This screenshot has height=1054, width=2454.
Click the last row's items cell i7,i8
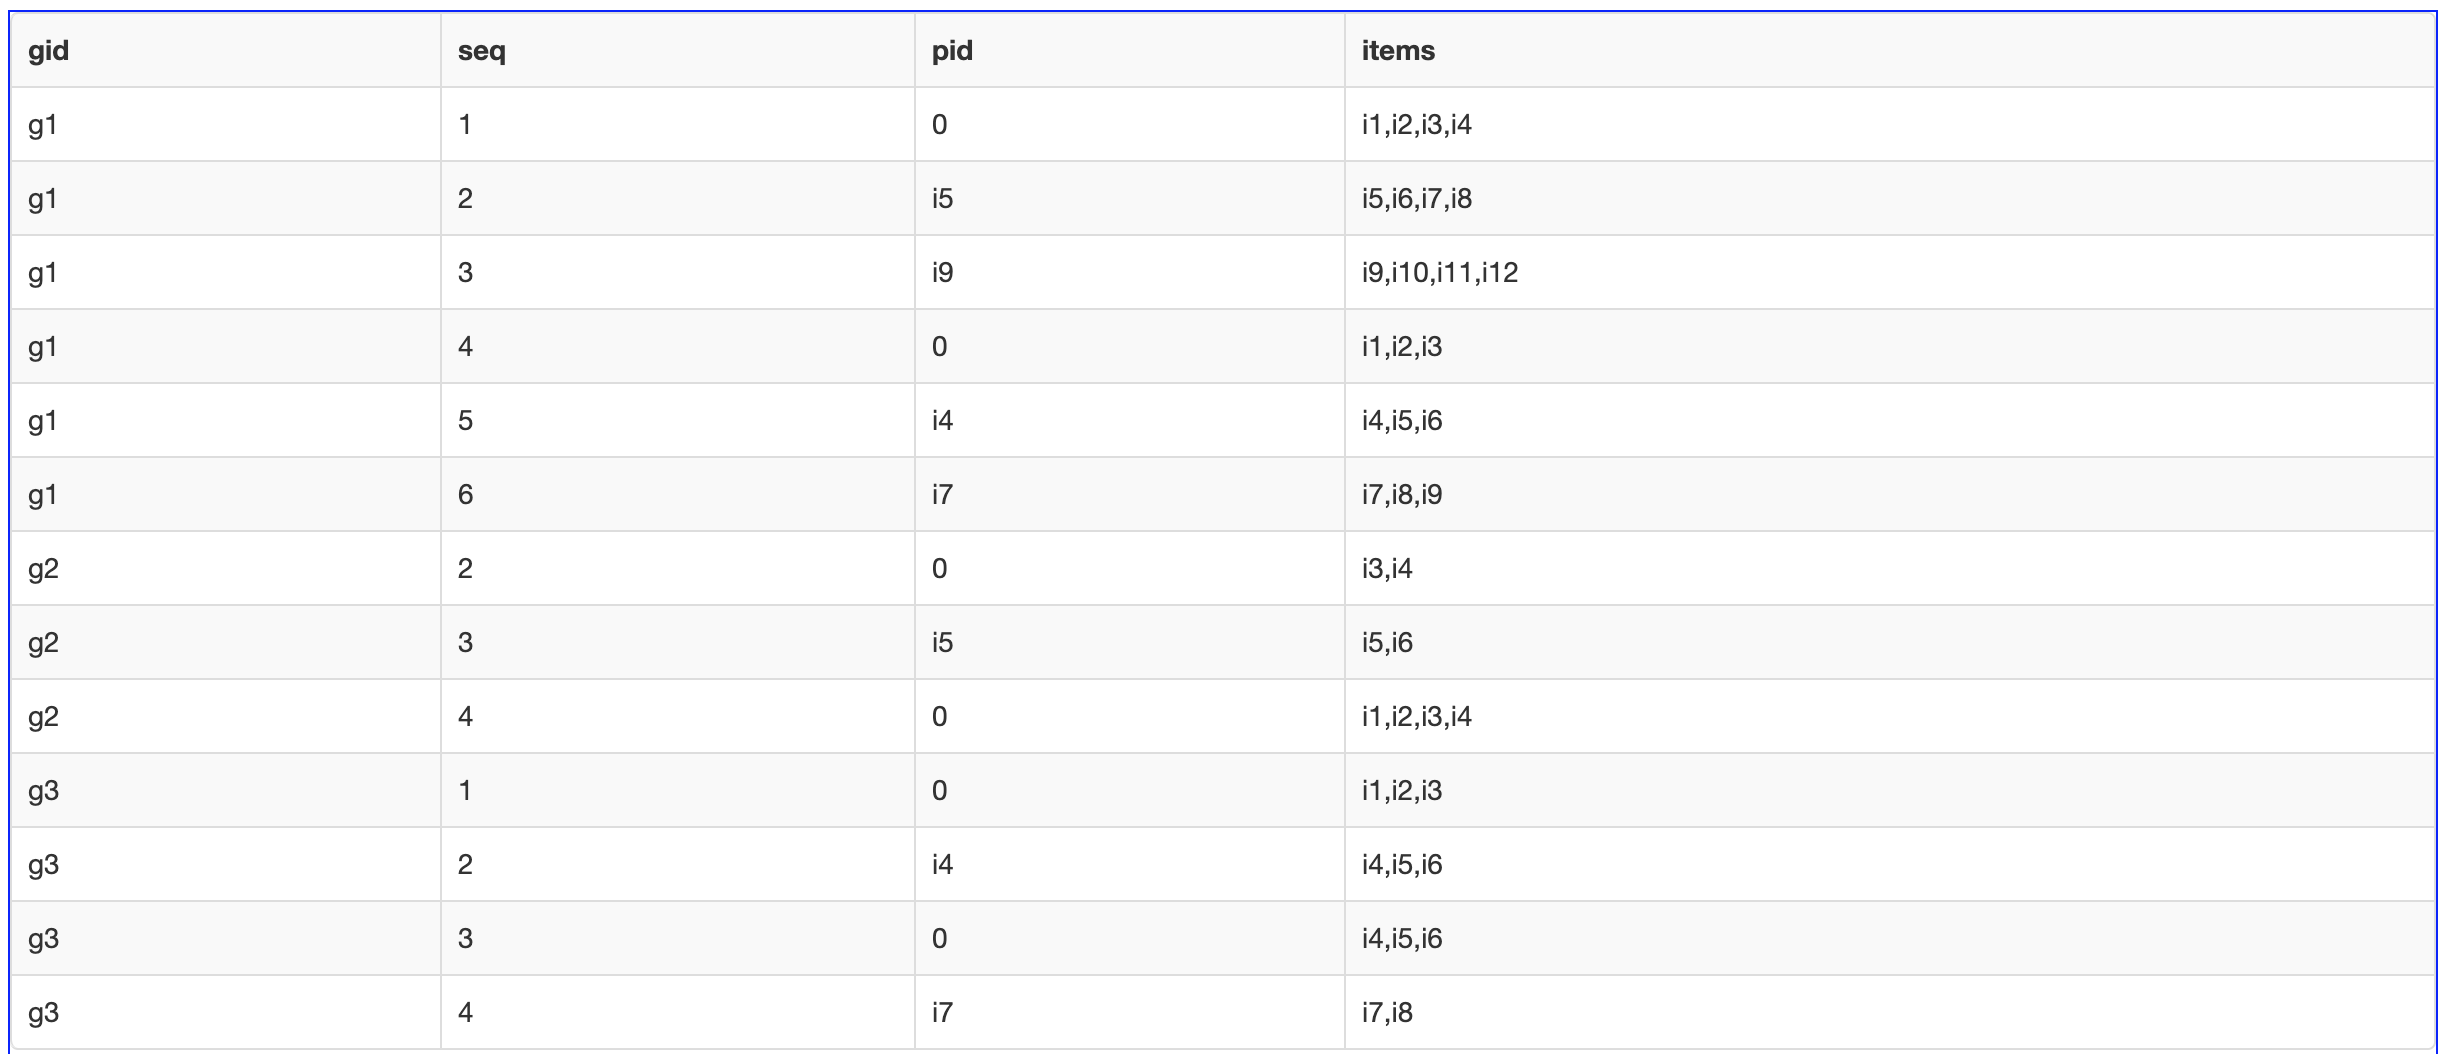tap(1890, 1012)
